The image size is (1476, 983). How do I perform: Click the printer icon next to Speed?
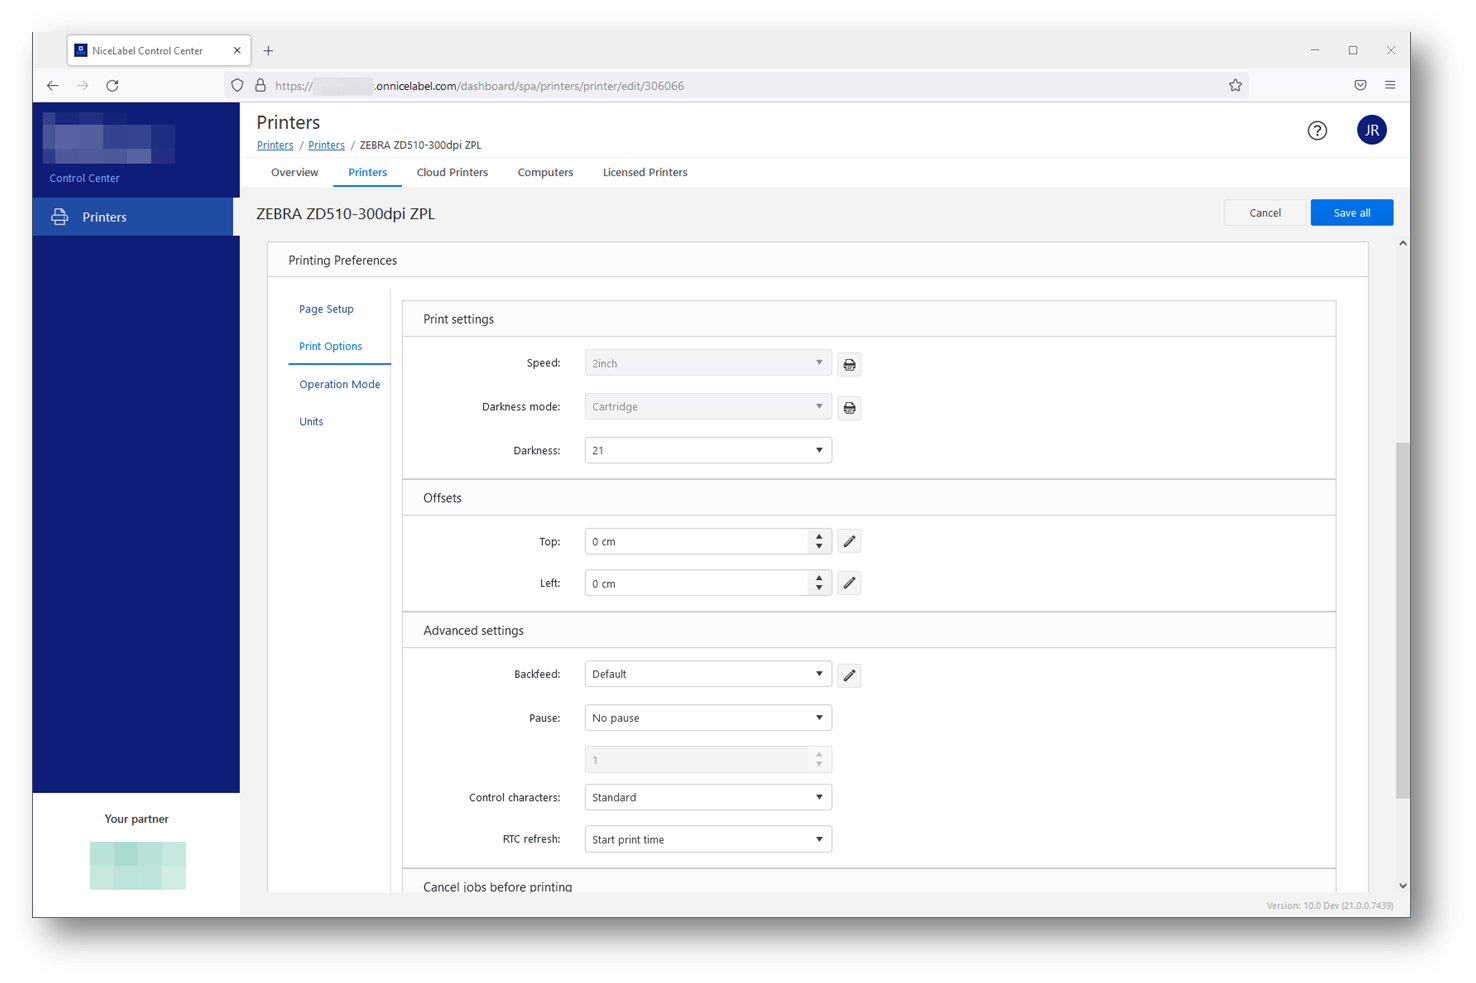(x=849, y=364)
